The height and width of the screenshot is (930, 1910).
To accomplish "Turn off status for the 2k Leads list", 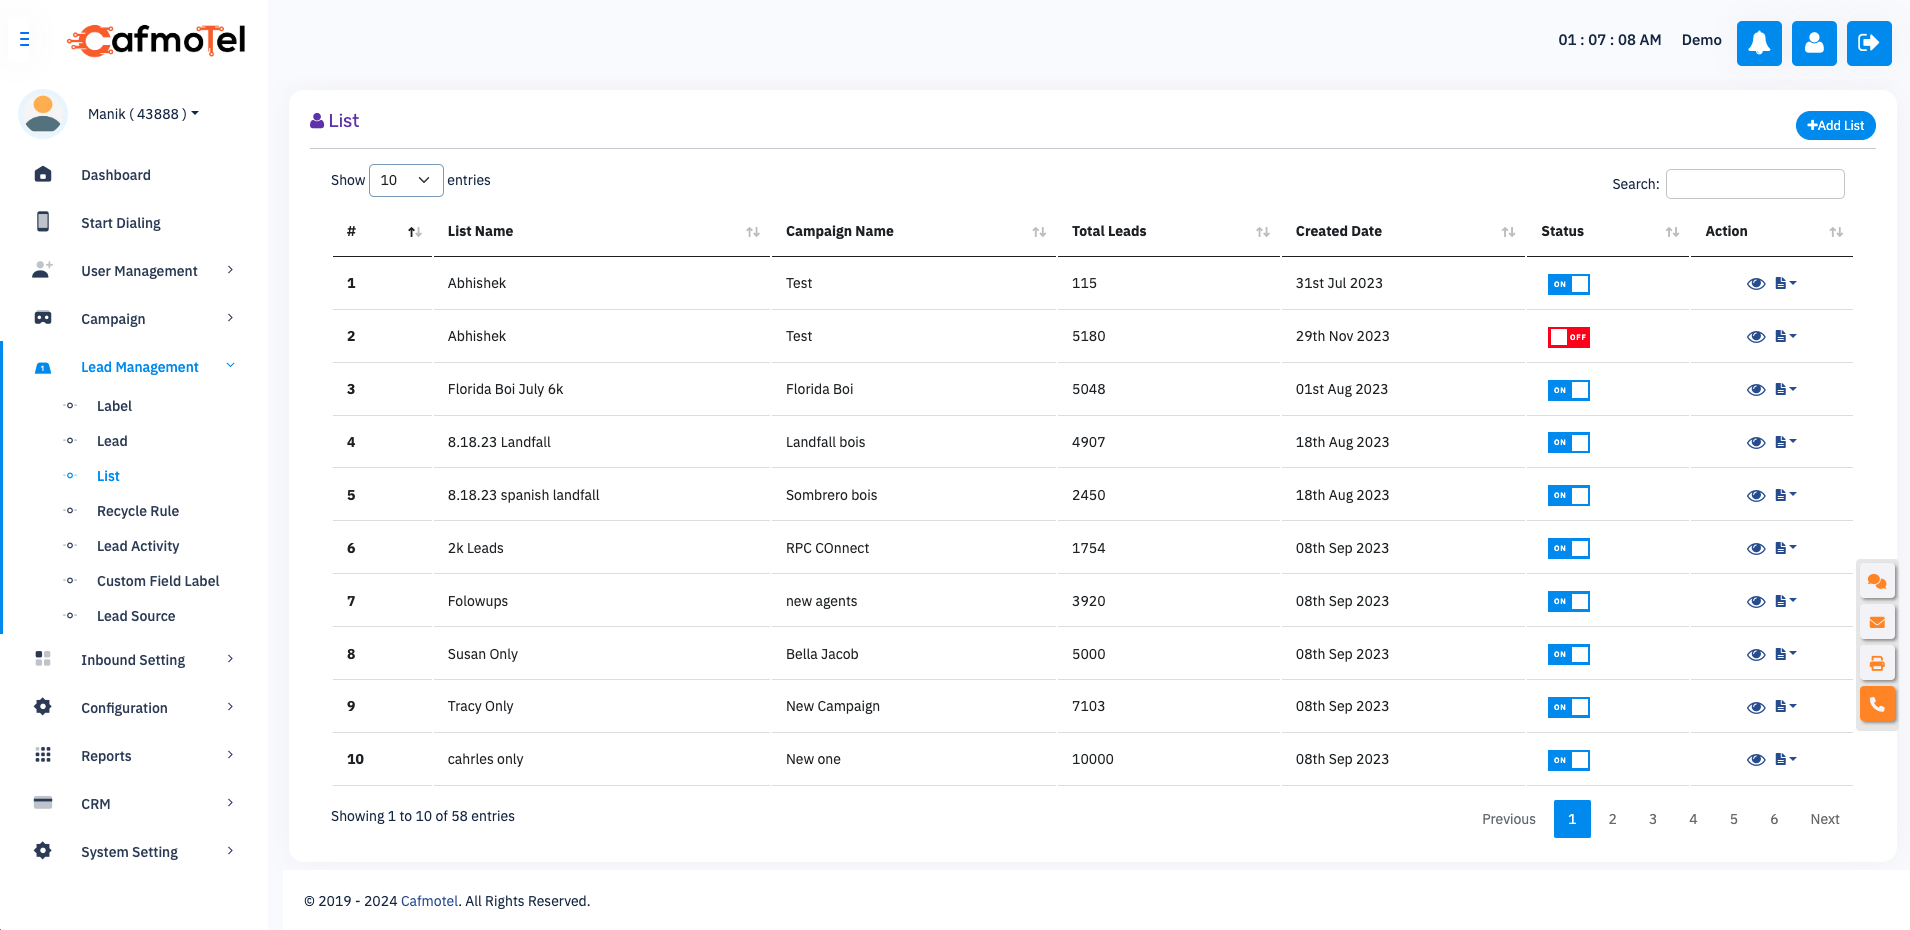I will [1568, 549].
